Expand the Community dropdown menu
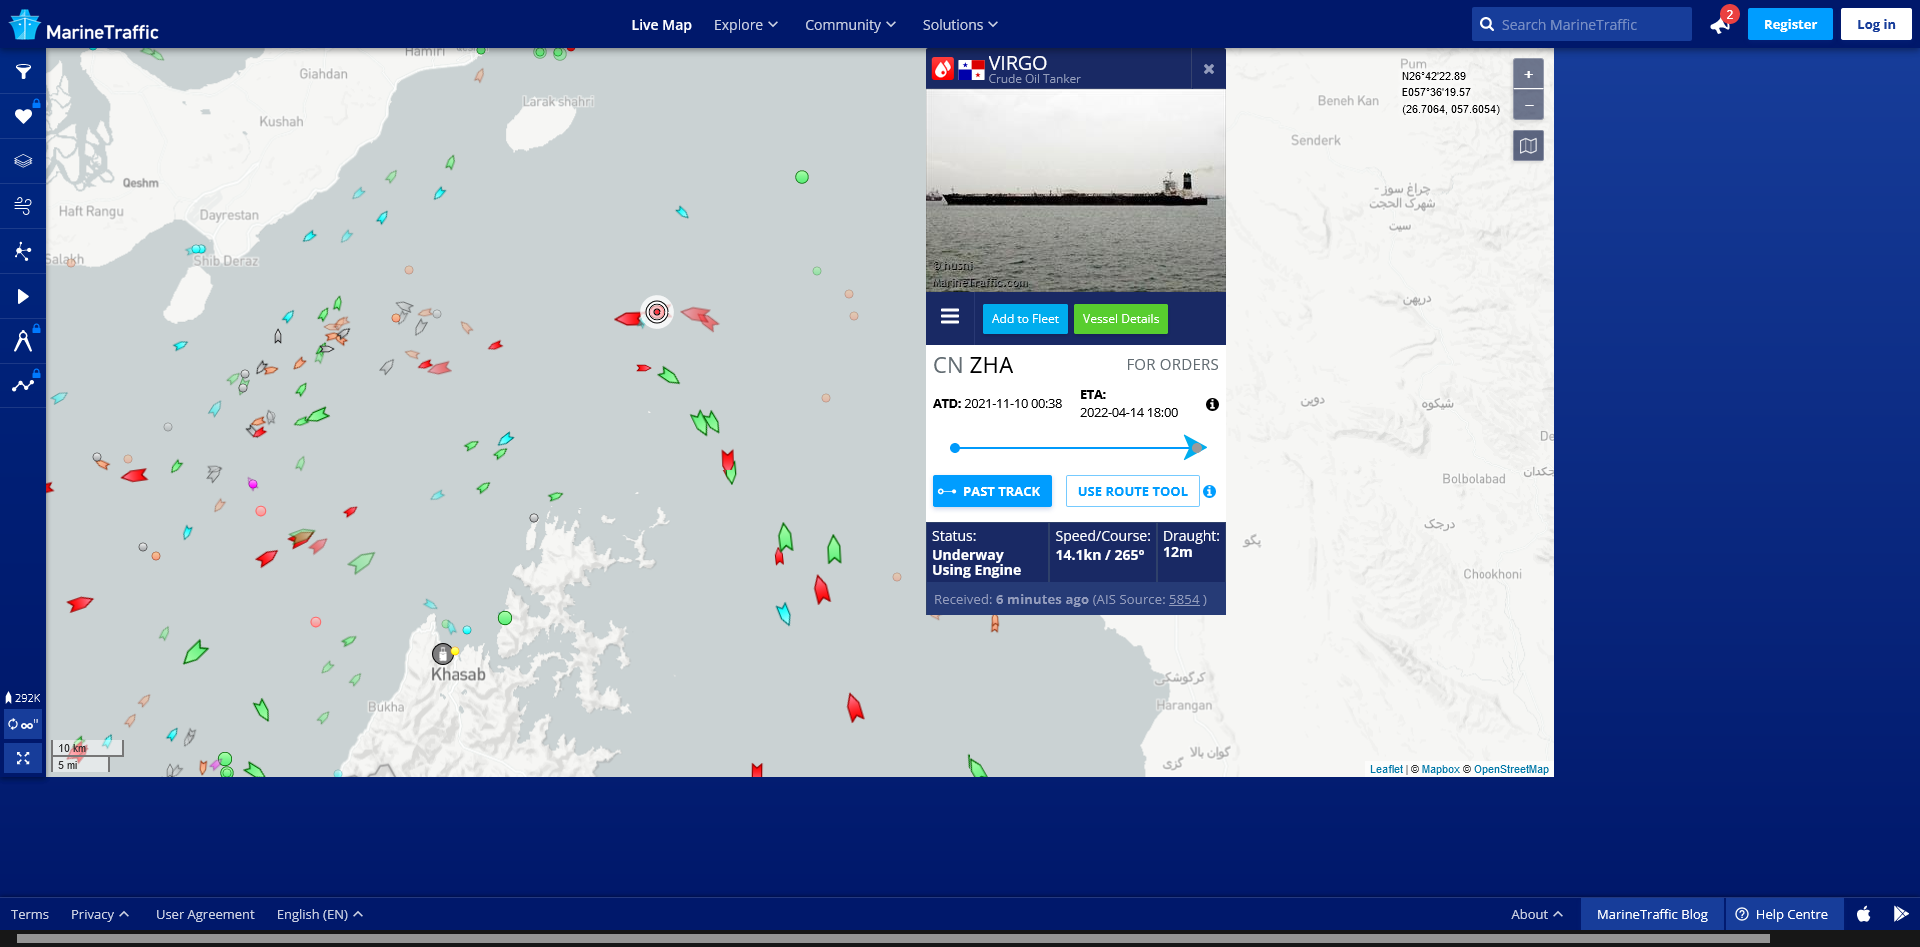 coord(850,25)
